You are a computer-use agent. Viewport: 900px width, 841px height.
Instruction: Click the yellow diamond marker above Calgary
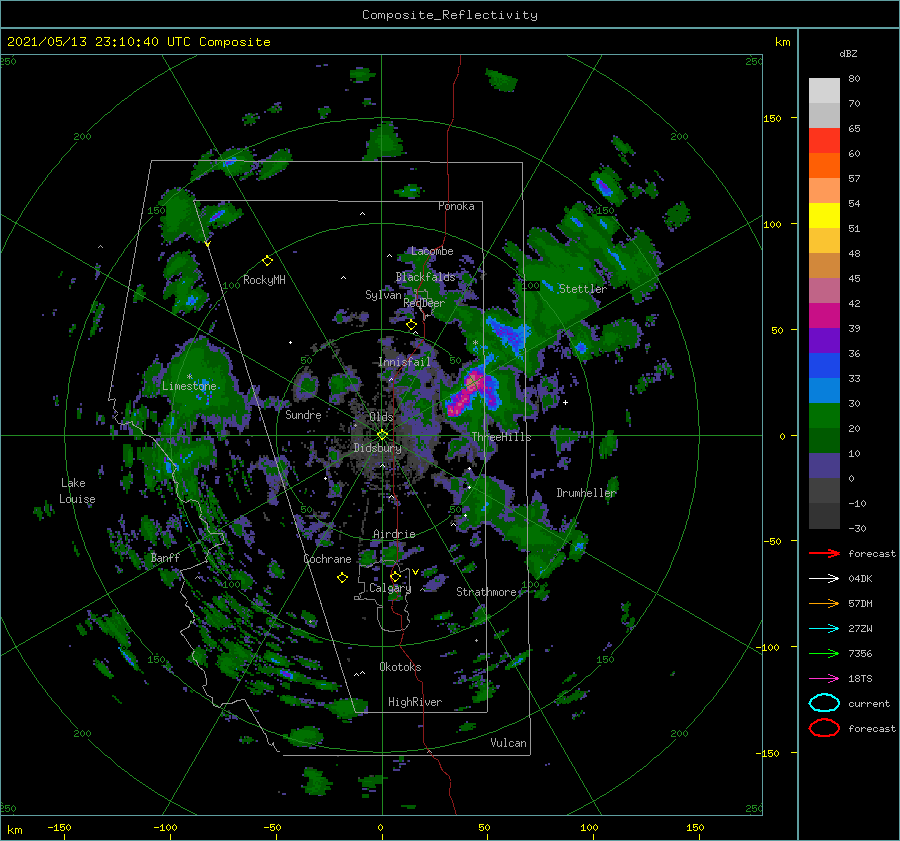(395, 576)
